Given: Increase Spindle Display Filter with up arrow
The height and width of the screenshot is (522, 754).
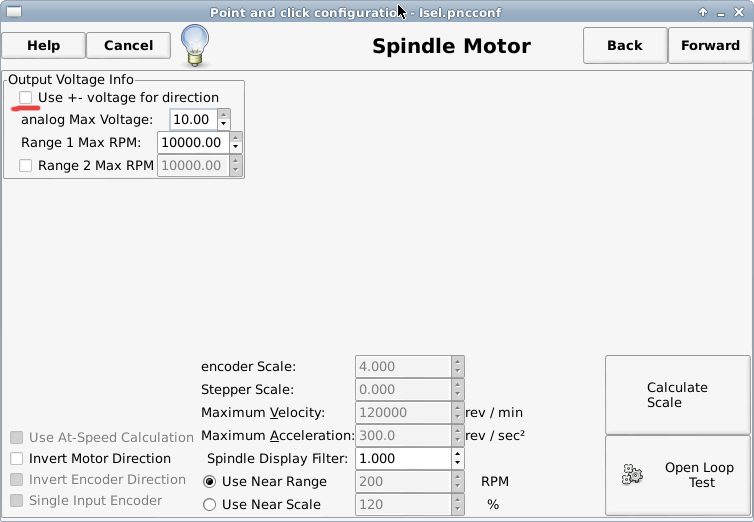Looking at the screenshot, I should (457, 453).
